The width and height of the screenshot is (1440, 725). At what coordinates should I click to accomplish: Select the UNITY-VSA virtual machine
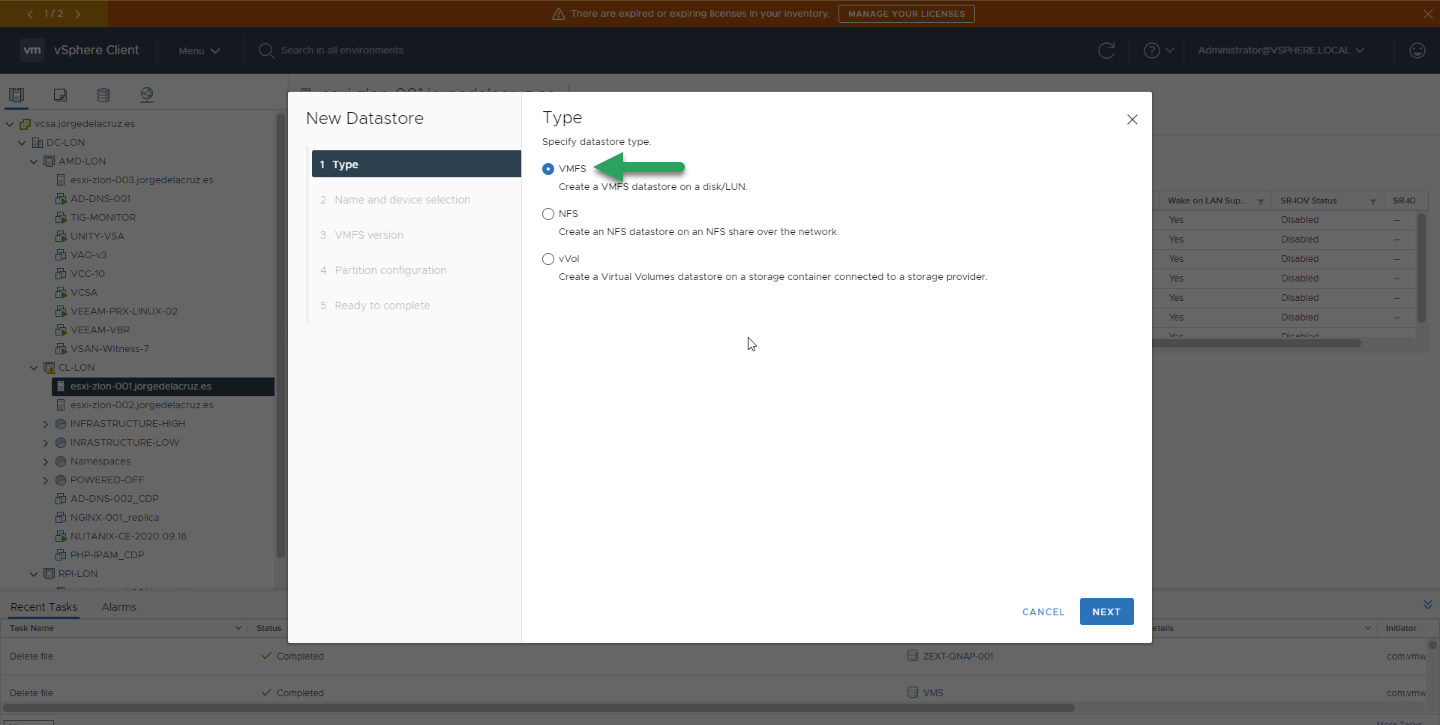point(97,236)
